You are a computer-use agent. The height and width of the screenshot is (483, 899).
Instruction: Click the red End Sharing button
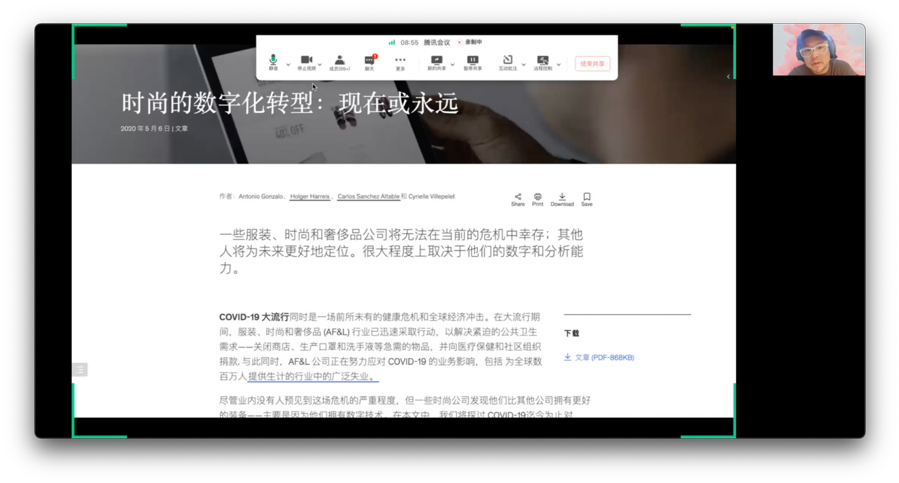592,64
